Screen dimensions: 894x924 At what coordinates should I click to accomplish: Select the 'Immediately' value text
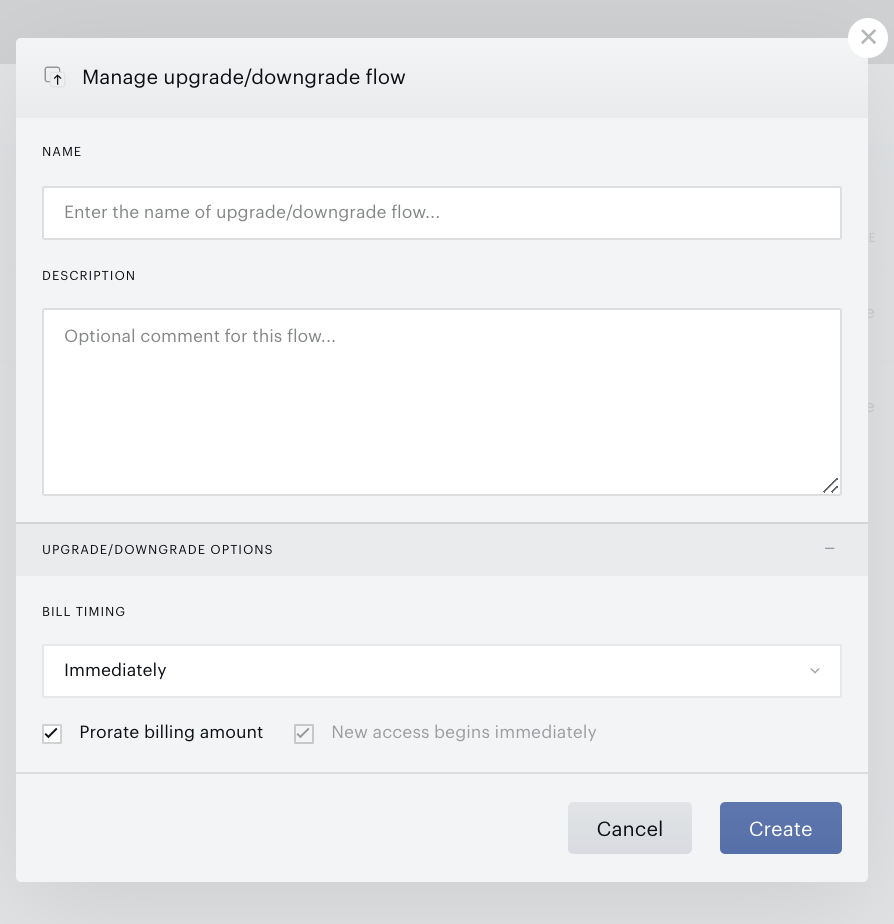click(x=116, y=670)
